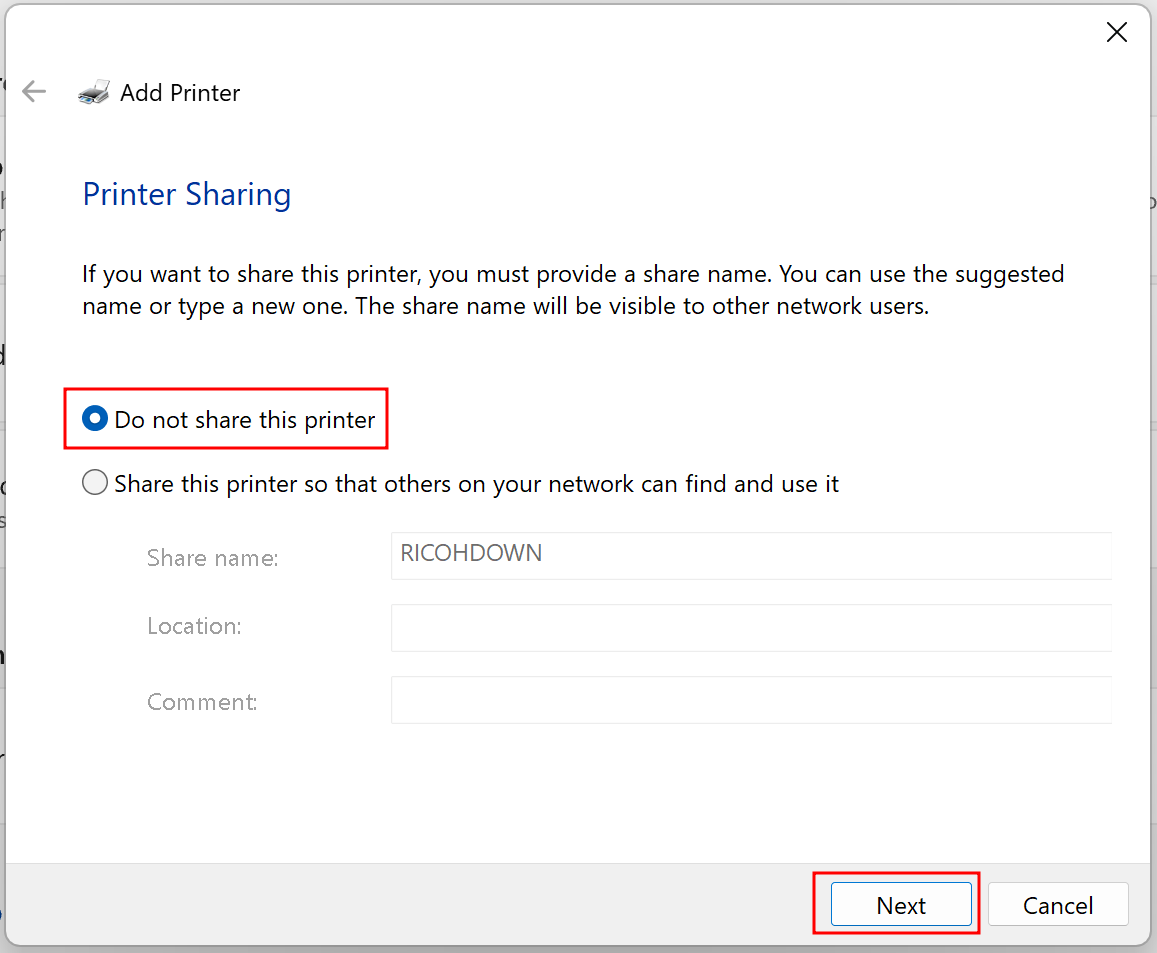
Task: Click the Next button
Action: pos(901,904)
